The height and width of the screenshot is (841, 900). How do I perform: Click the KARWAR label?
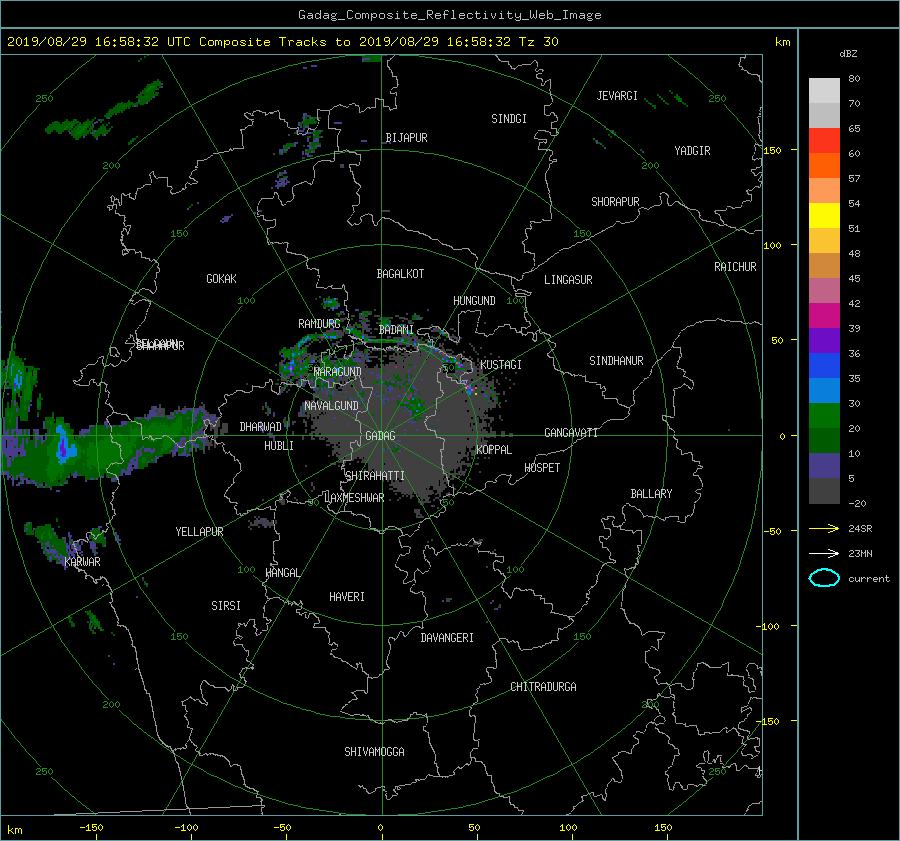(x=83, y=562)
